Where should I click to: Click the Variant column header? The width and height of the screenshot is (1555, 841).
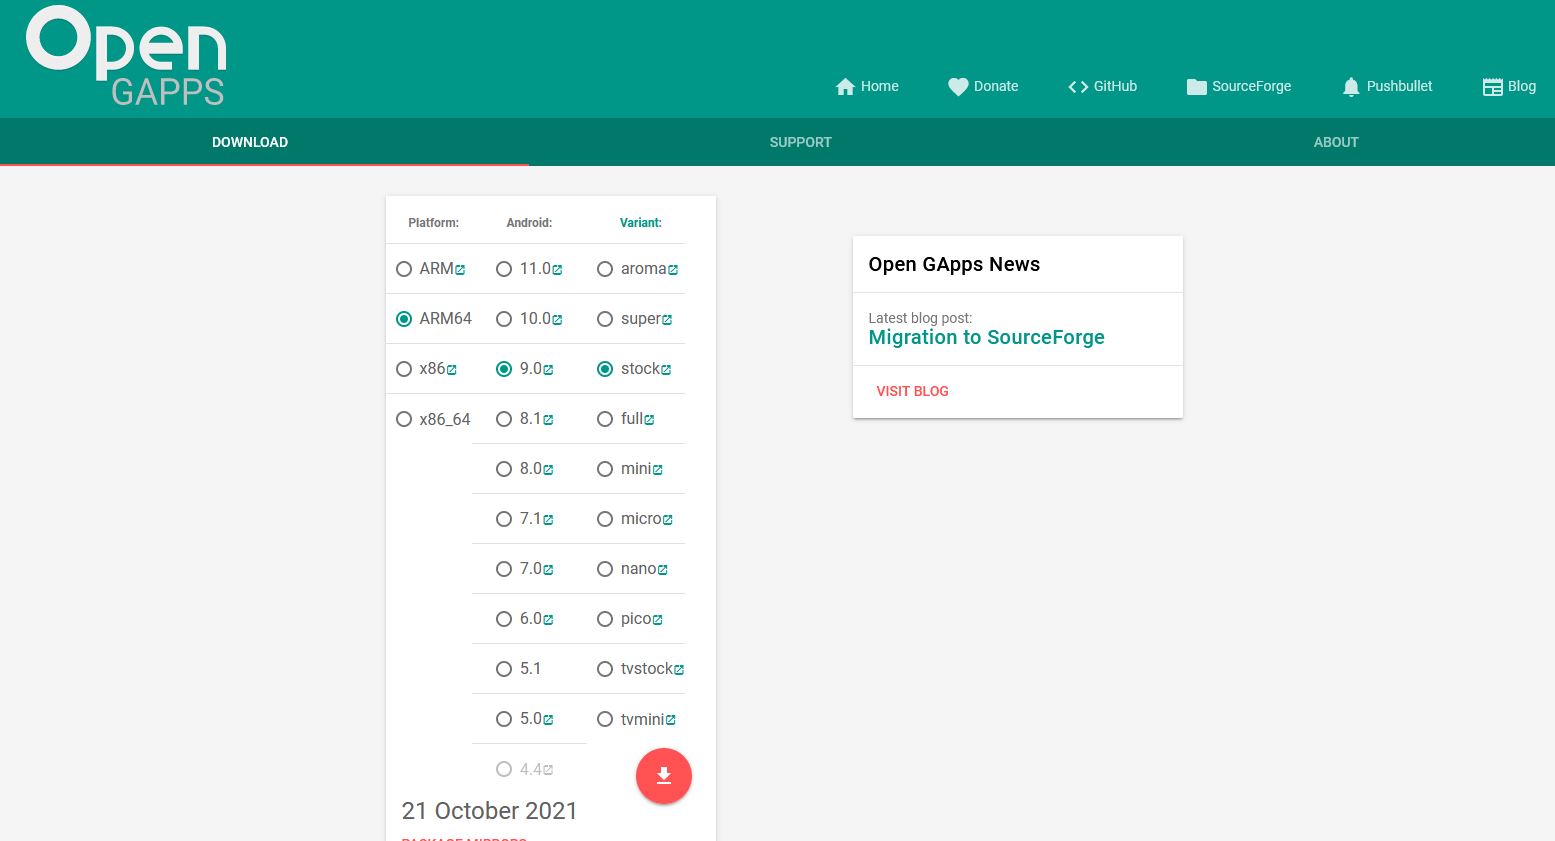coord(641,223)
